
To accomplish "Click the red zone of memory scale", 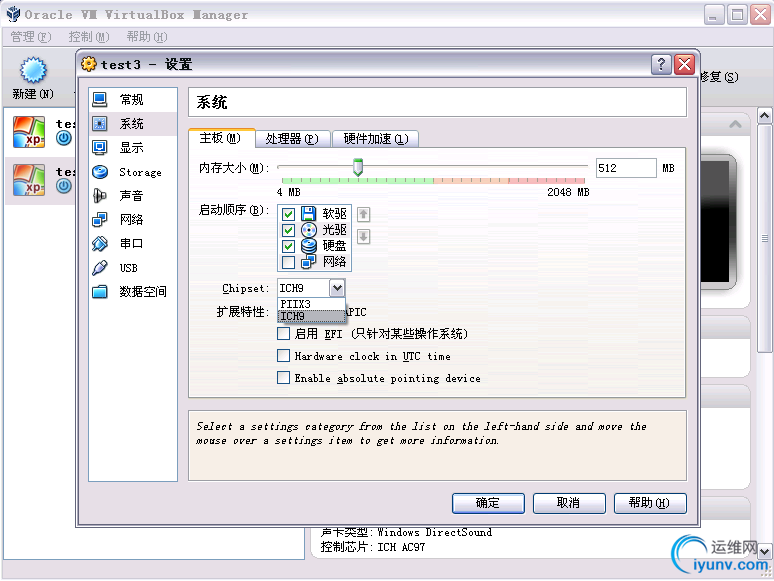I will 546,181.
